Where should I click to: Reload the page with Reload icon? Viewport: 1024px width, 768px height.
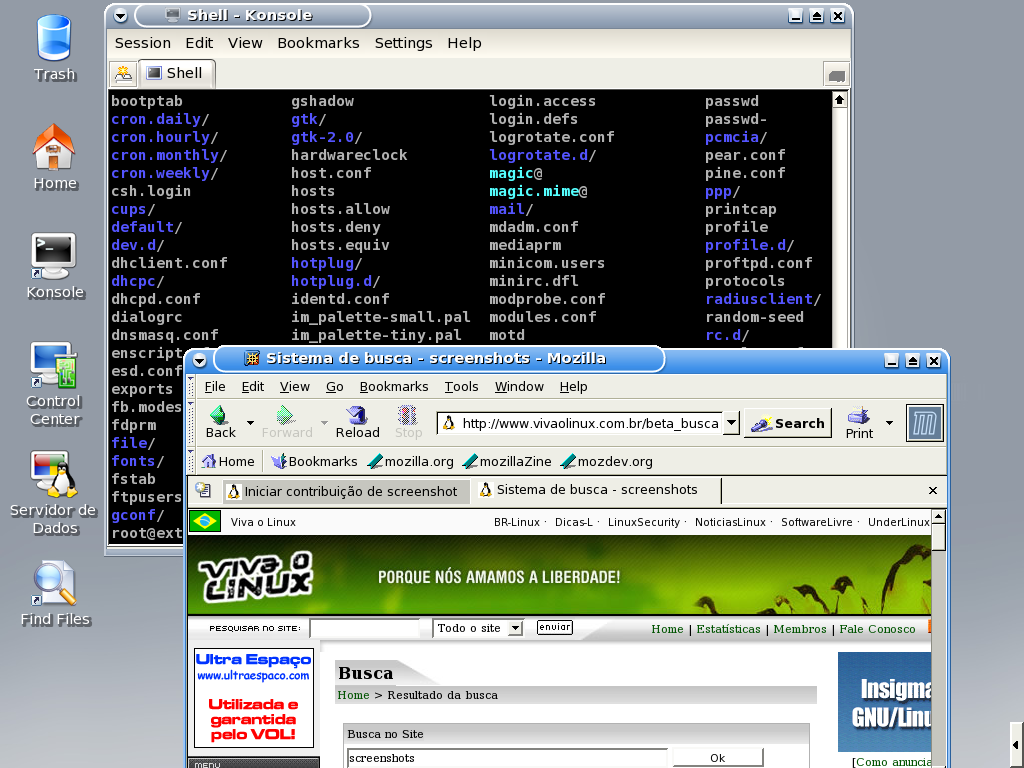[357, 415]
